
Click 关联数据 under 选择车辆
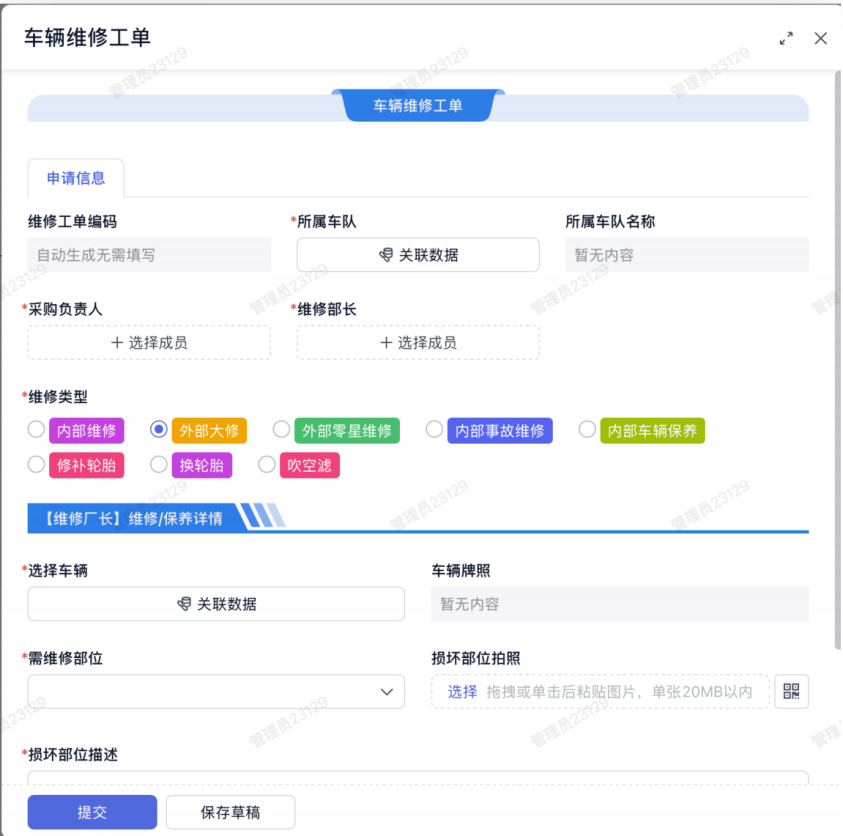point(216,604)
